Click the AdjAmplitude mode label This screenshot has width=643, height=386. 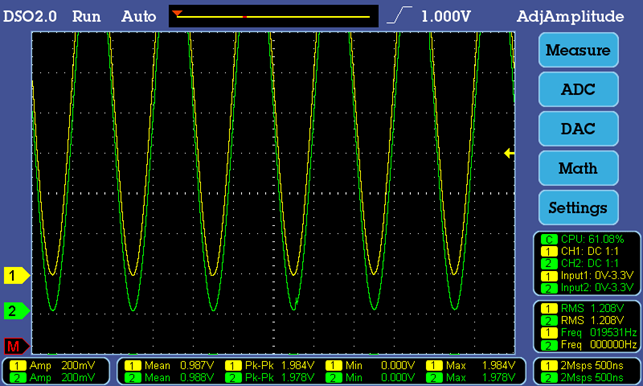pos(570,16)
